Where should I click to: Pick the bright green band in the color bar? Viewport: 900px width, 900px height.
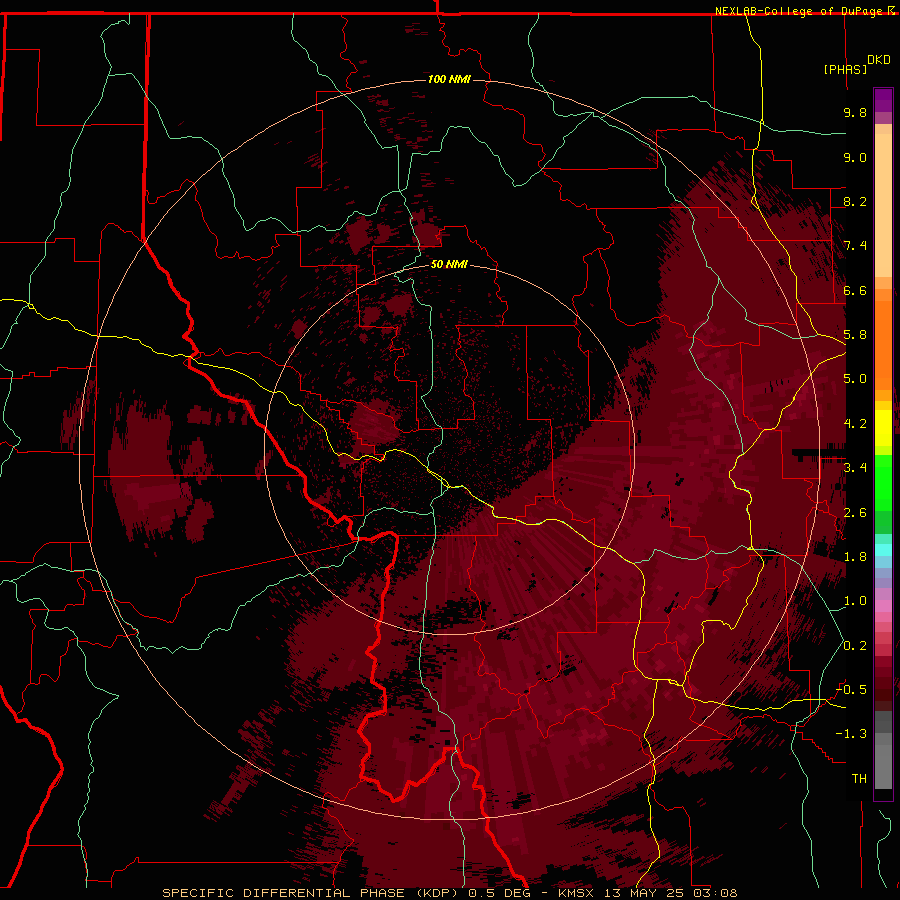(883, 485)
